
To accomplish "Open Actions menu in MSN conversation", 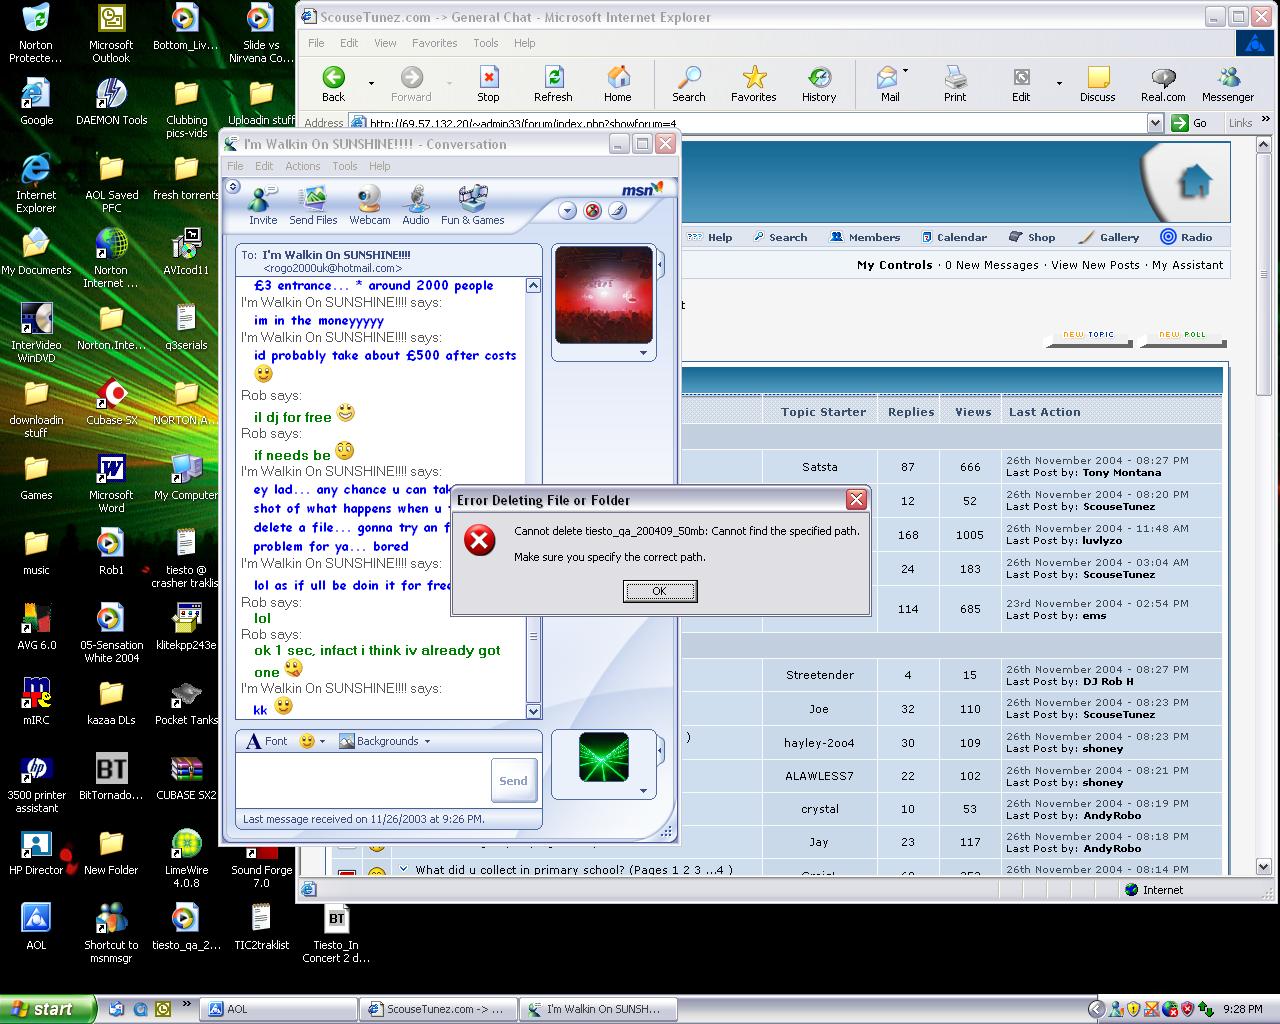I will pyautogui.click(x=303, y=166).
